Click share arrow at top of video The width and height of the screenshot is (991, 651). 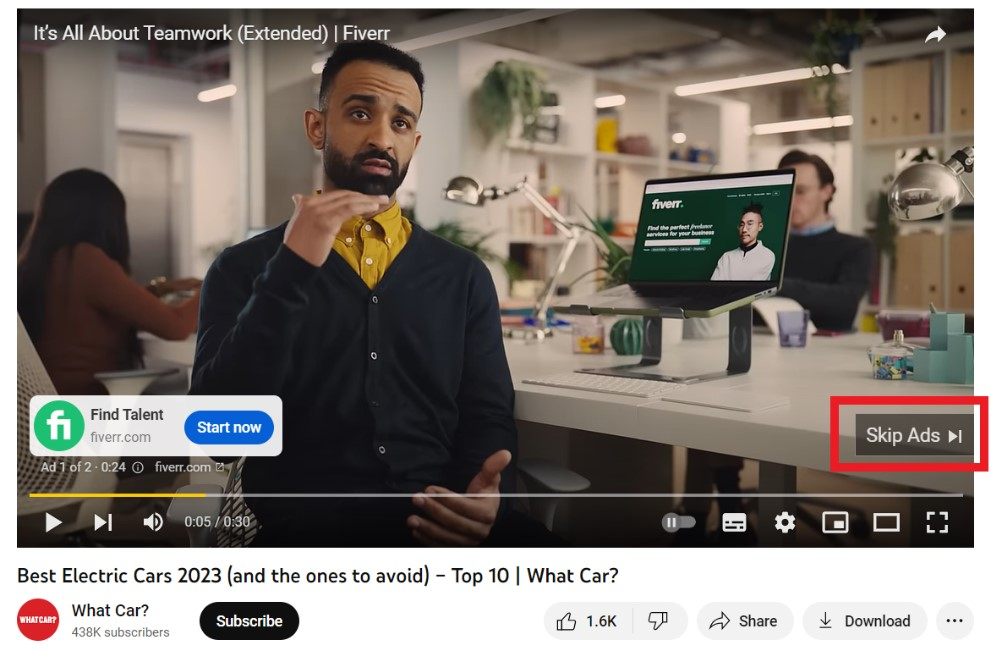pyautogui.click(x=935, y=34)
